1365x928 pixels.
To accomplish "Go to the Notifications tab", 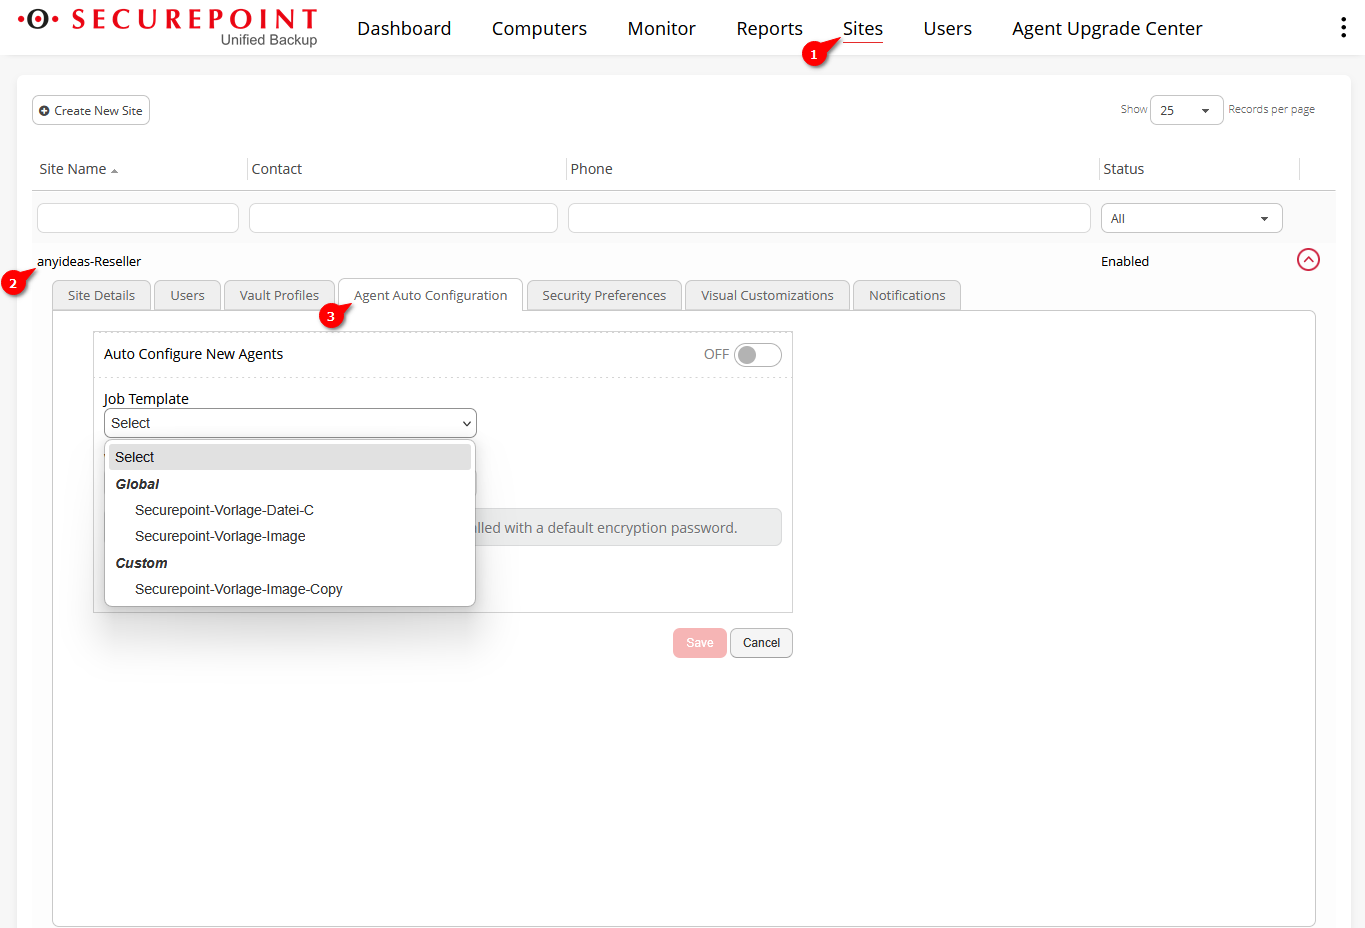I will click(x=906, y=296).
